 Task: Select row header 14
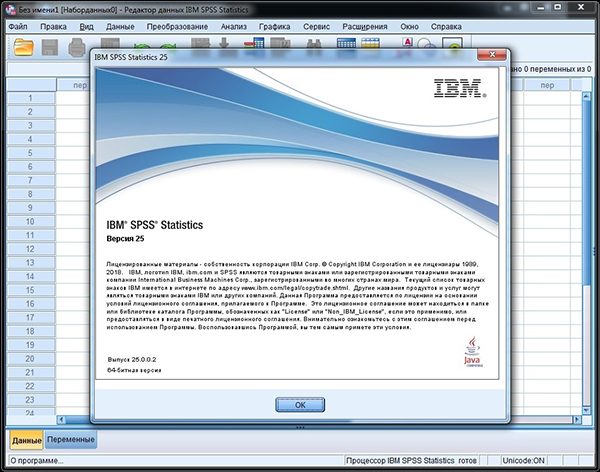pos(31,276)
